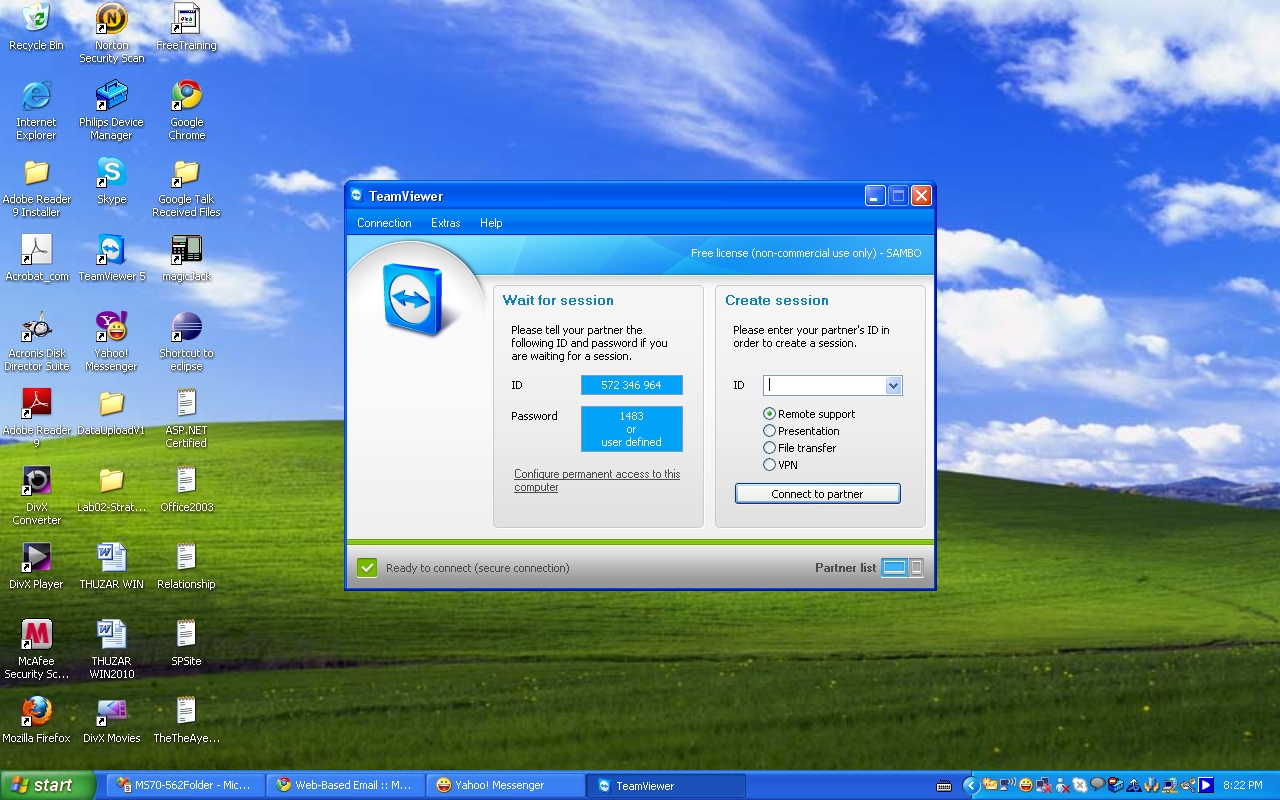Click the Windows start button
The image size is (1280, 800).
[x=48, y=785]
